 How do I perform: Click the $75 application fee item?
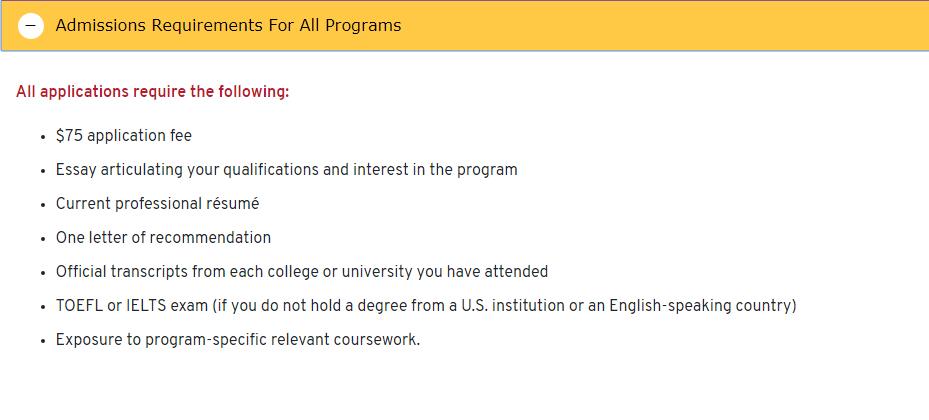pos(124,136)
